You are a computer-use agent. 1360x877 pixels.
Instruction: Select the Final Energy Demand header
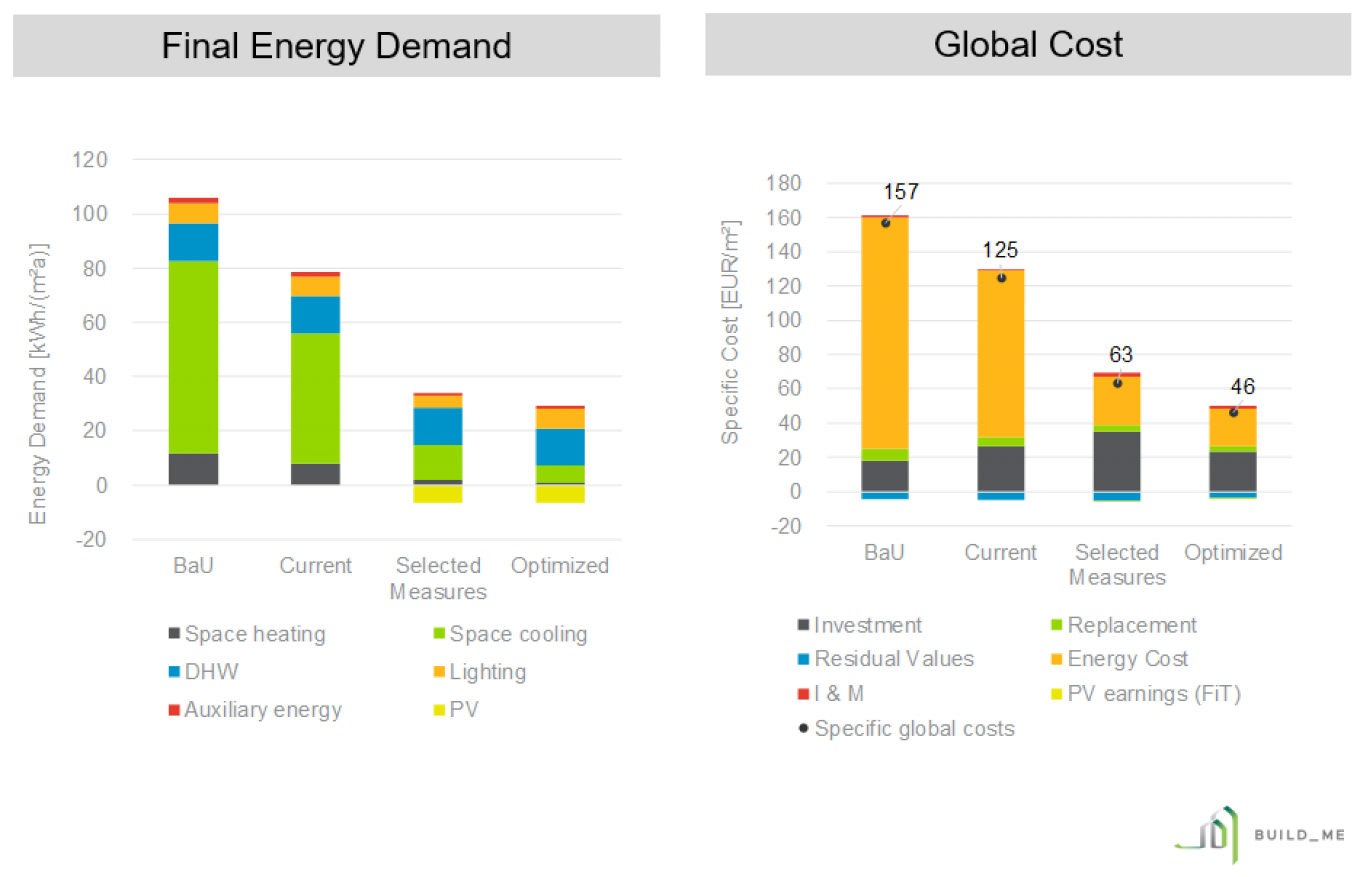click(336, 46)
